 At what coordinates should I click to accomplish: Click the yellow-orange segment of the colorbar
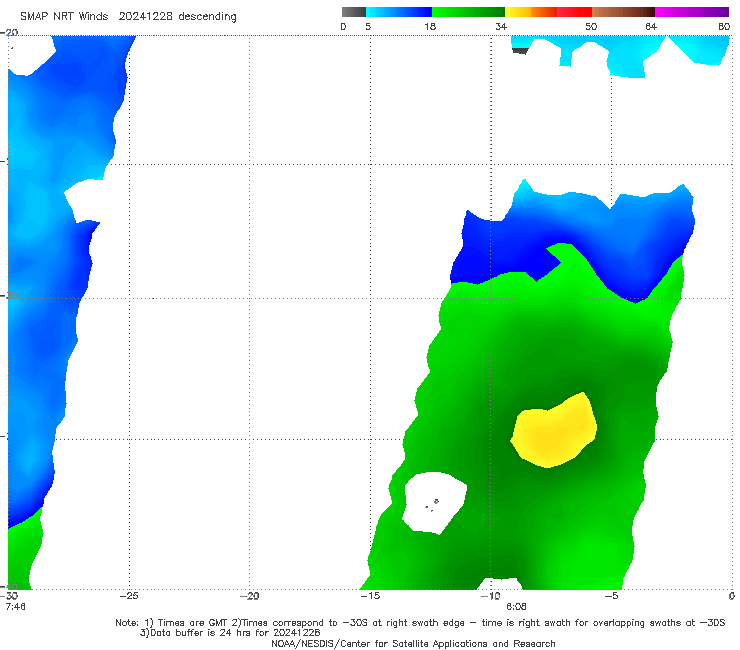531,12
